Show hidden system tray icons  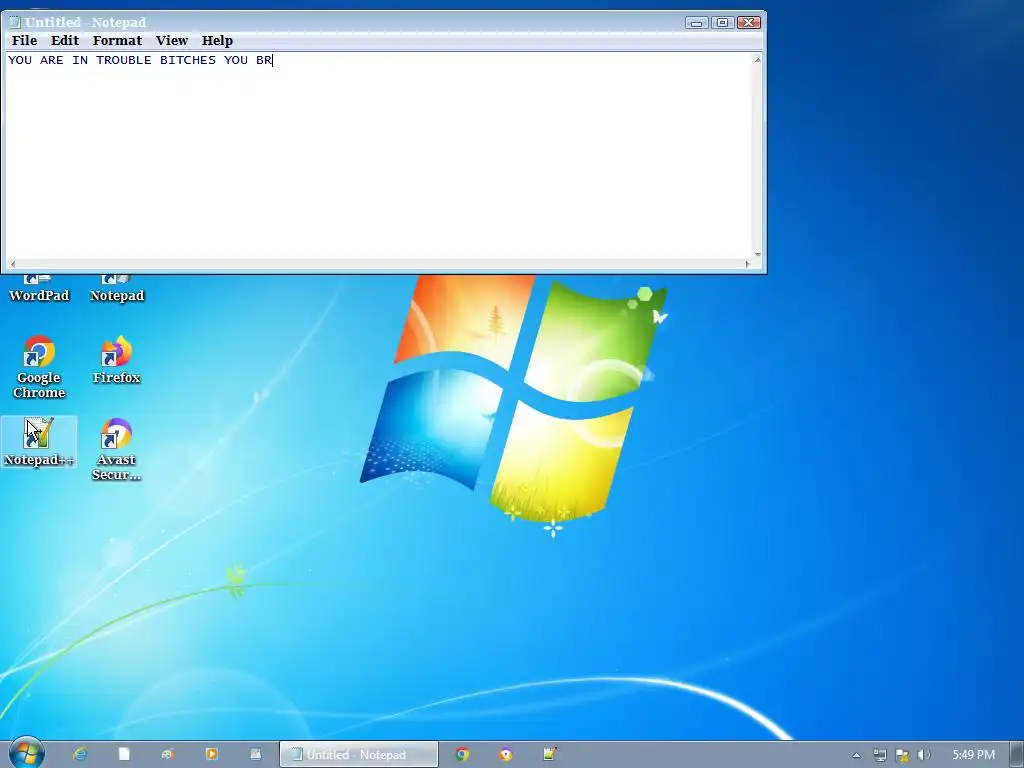pyautogui.click(x=856, y=756)
